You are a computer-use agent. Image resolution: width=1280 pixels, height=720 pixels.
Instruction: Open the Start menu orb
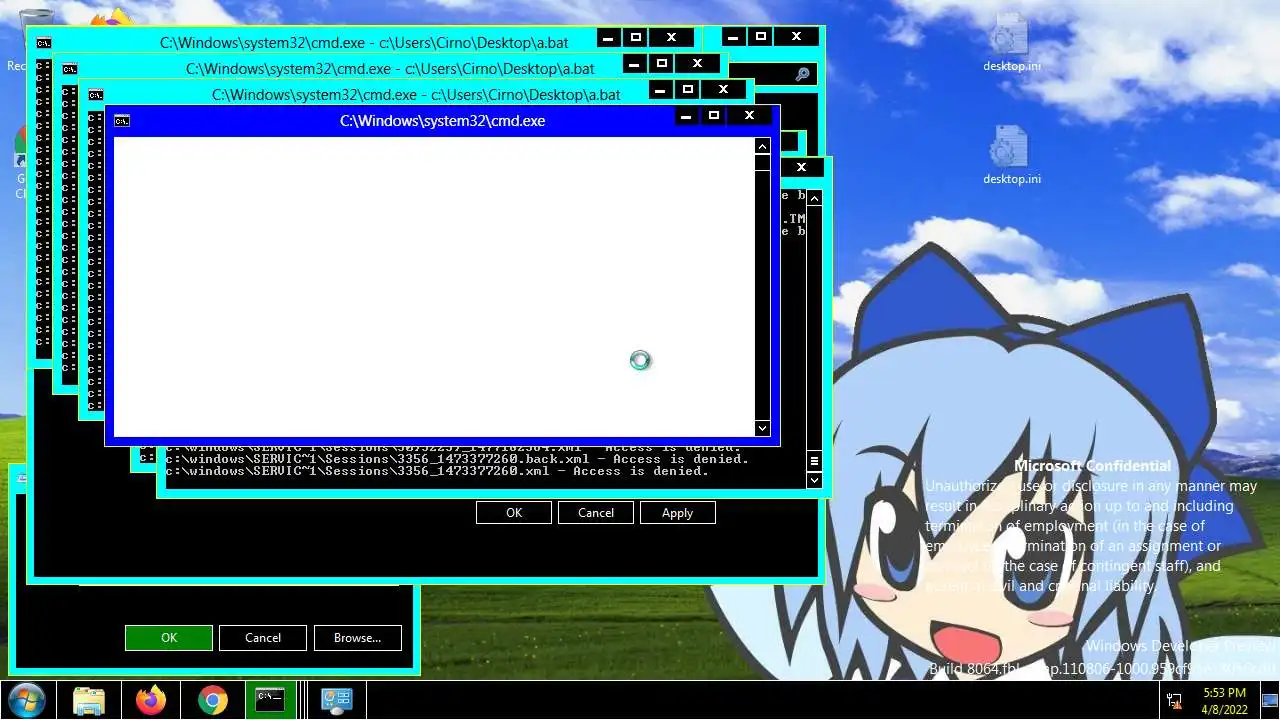tap(25, 700)
